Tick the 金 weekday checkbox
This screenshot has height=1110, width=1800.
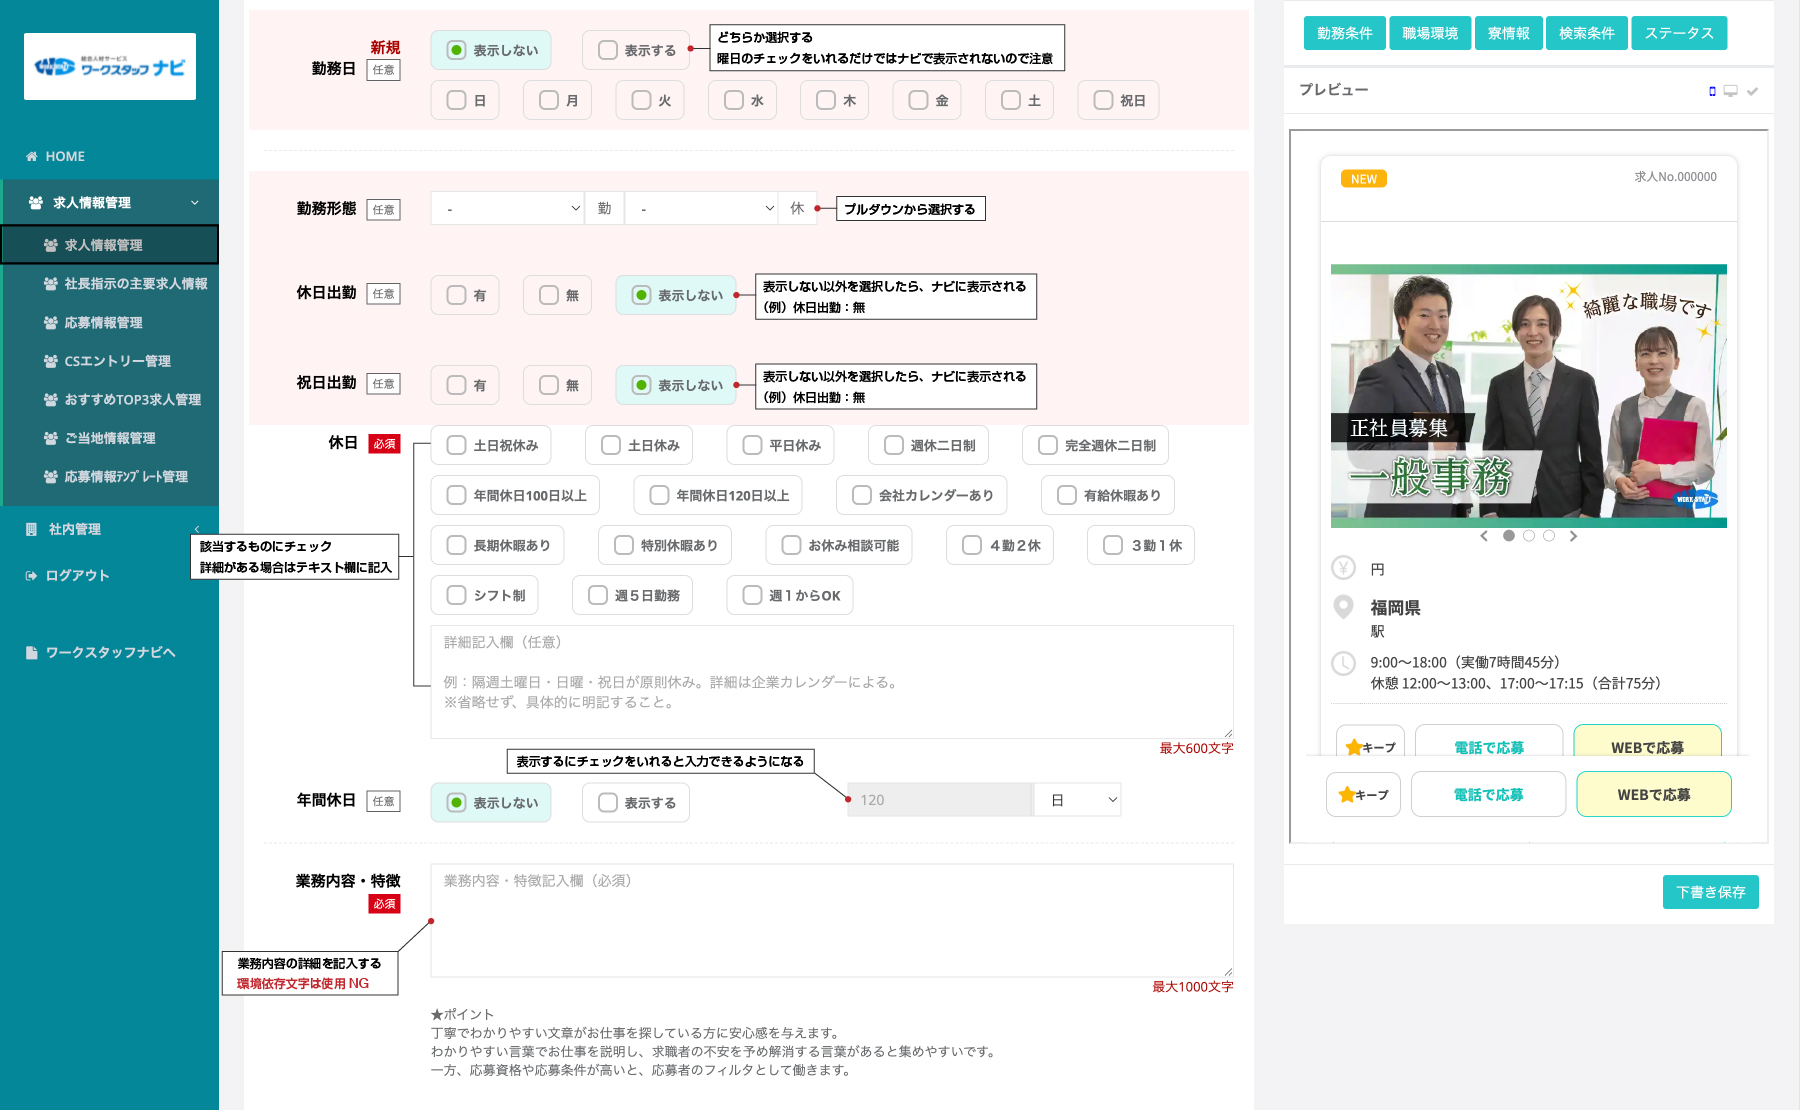pyautogui.click(x=918, y=100)
